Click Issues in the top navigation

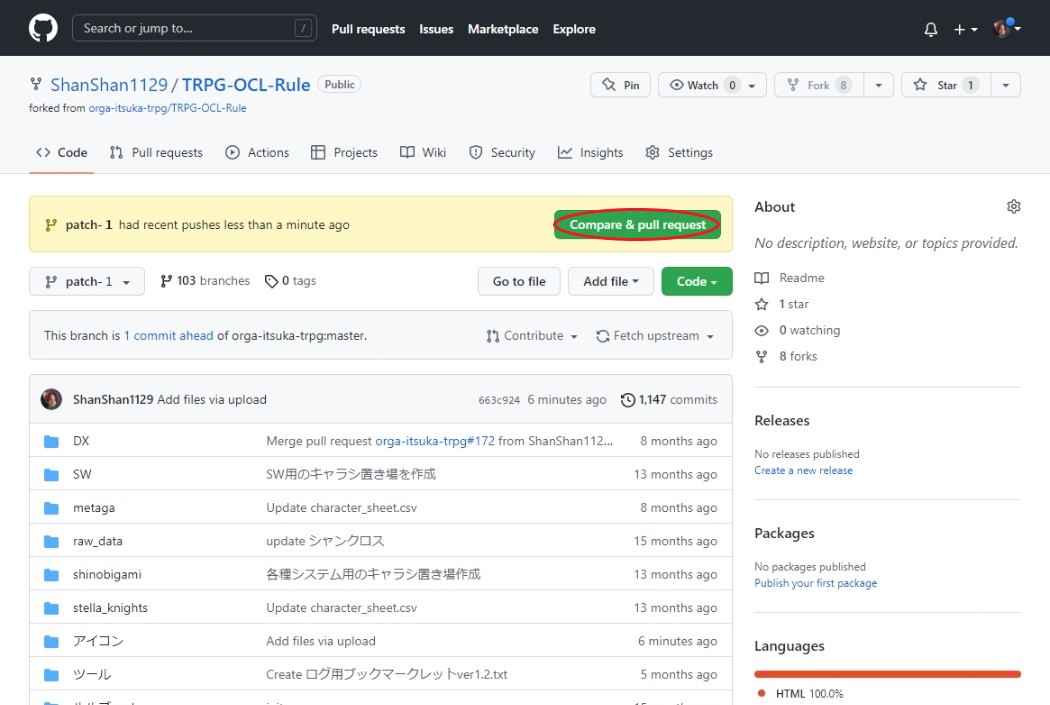tap(436, 29)
